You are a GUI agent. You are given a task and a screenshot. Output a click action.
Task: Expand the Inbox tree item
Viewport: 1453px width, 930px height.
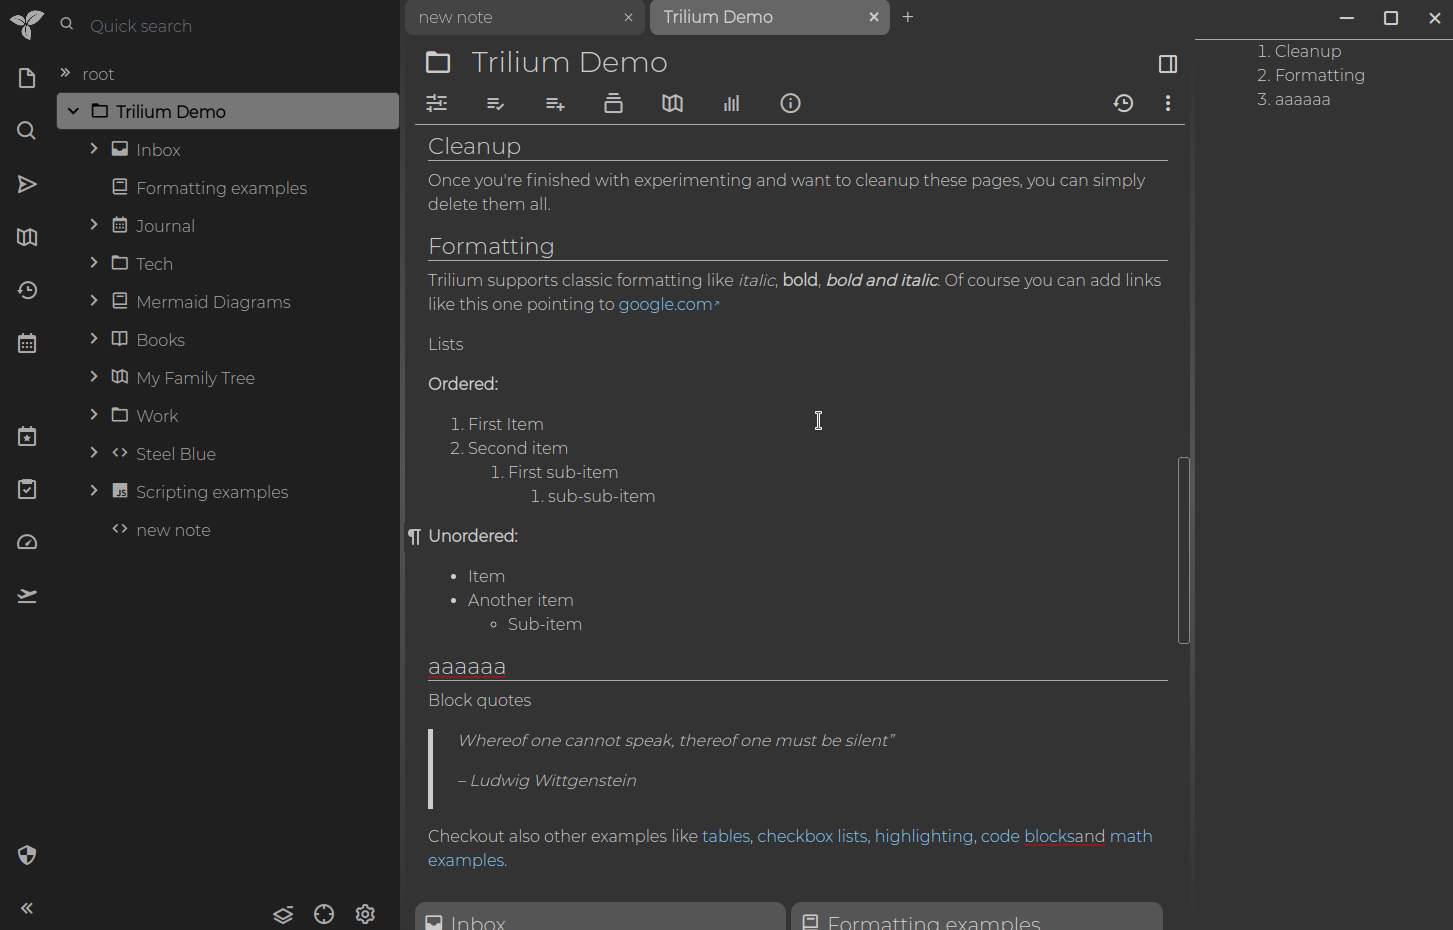point(93,149)
